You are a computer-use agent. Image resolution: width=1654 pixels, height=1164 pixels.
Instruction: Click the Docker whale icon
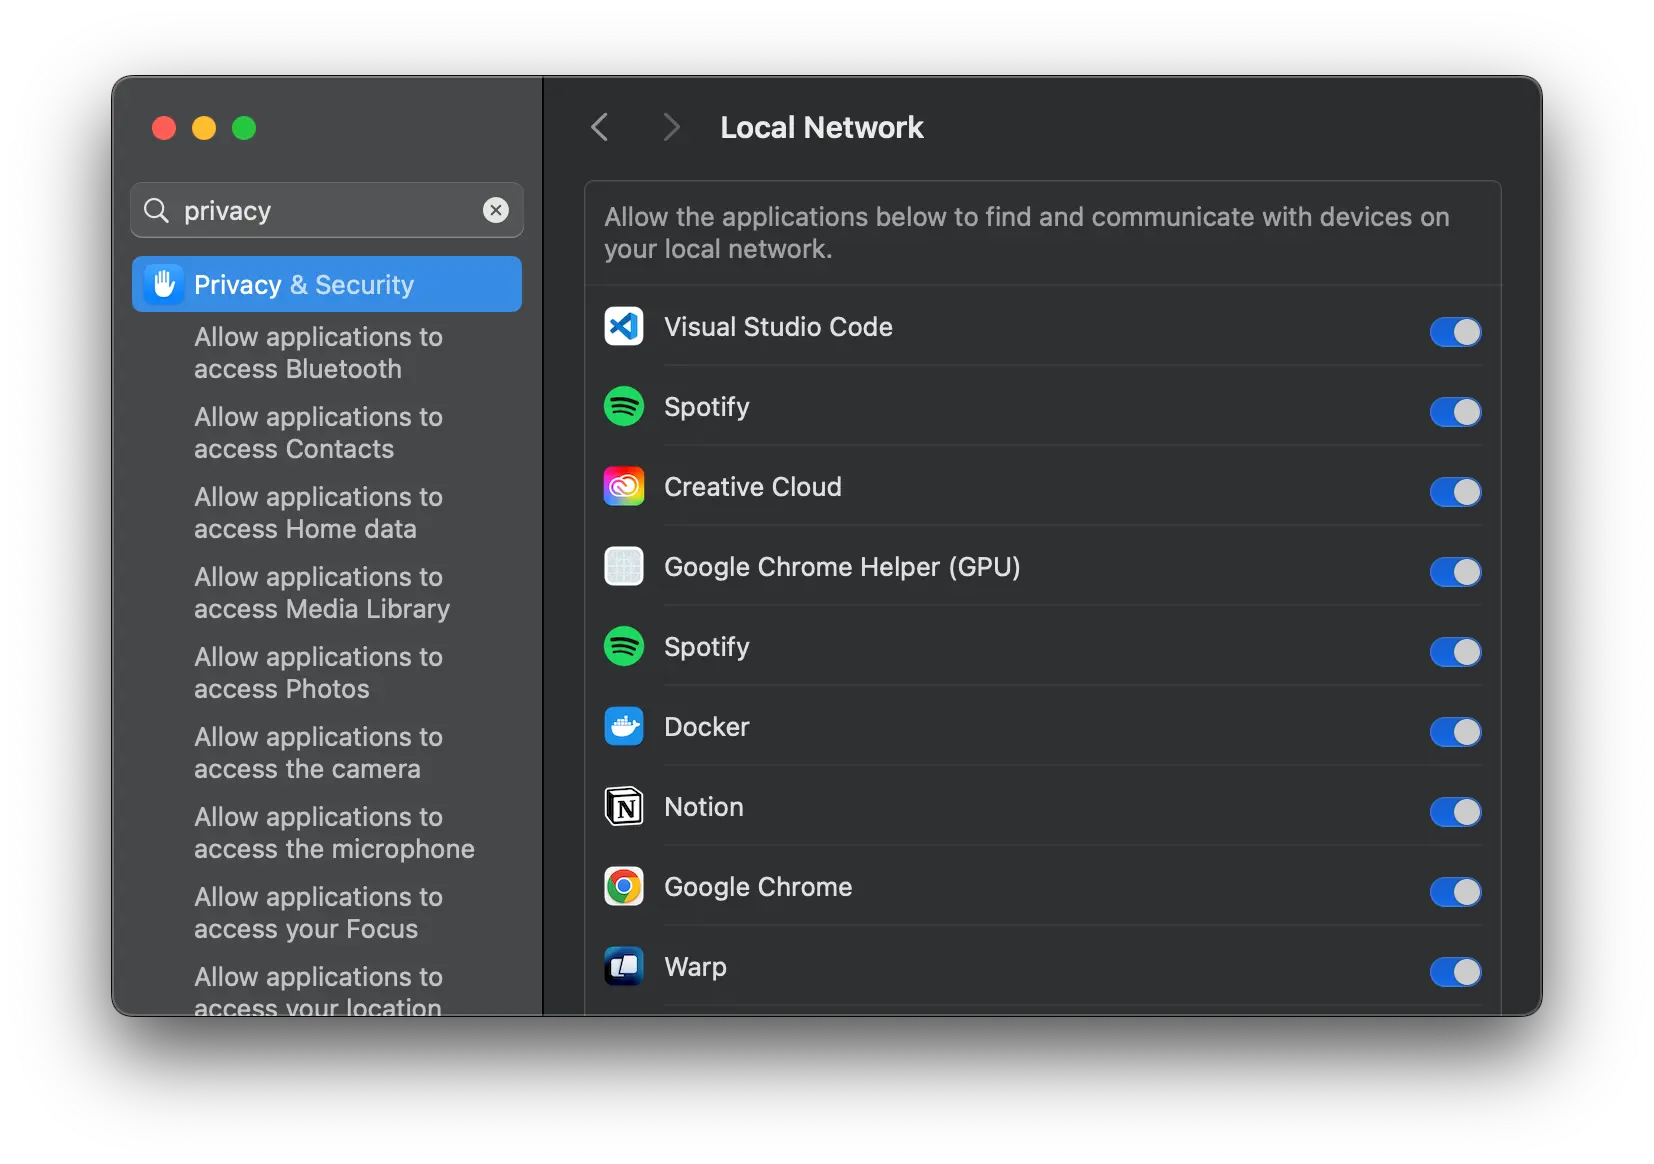[622, 727]
